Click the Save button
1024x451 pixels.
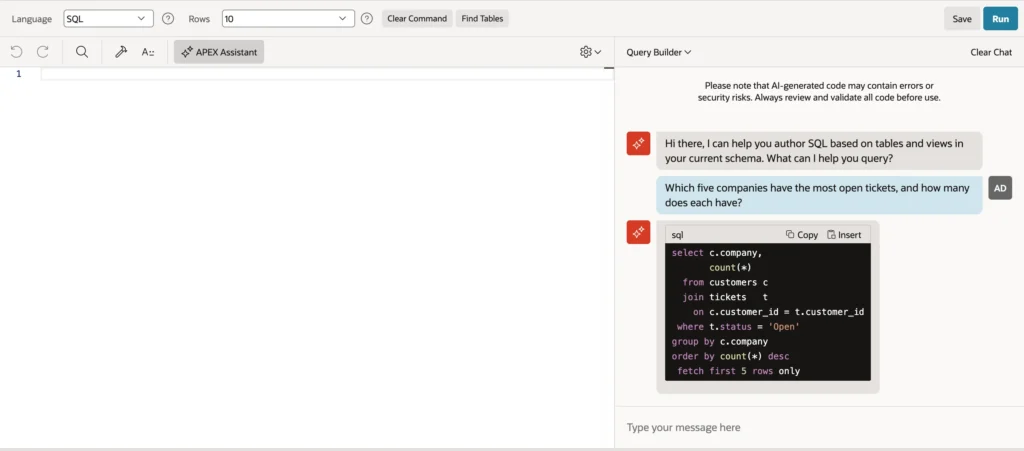click(x=962, y=19)
